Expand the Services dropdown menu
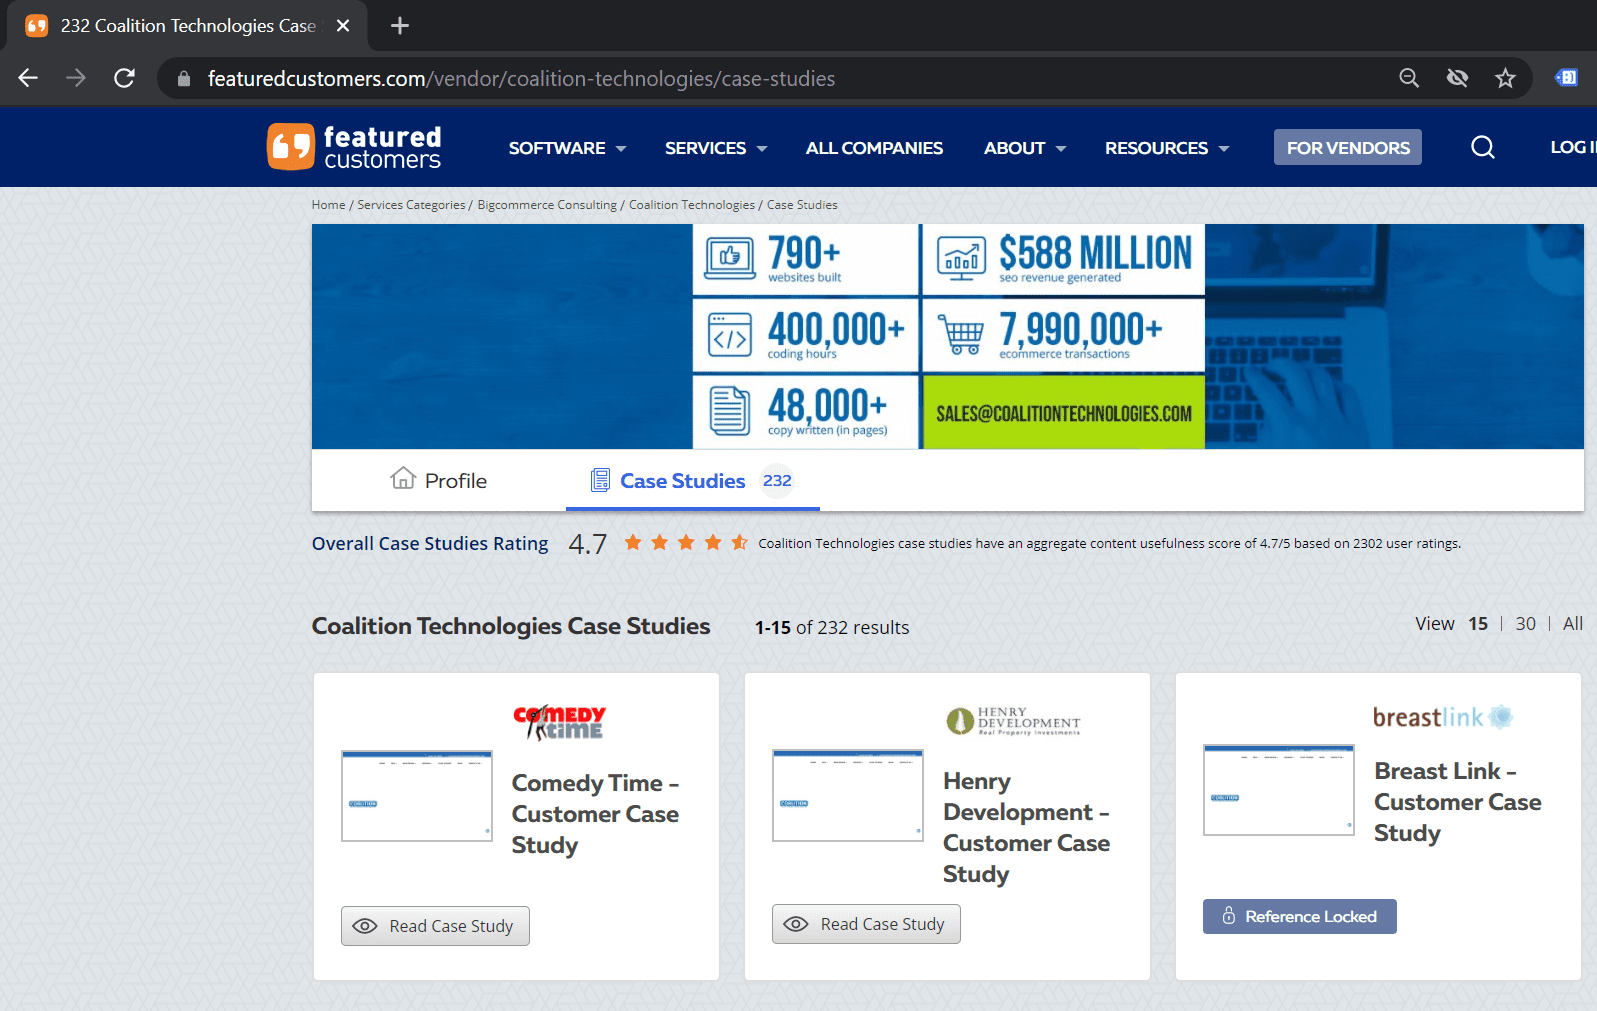The height and width of the screenshot is (1011, 1597). [716, 148]
